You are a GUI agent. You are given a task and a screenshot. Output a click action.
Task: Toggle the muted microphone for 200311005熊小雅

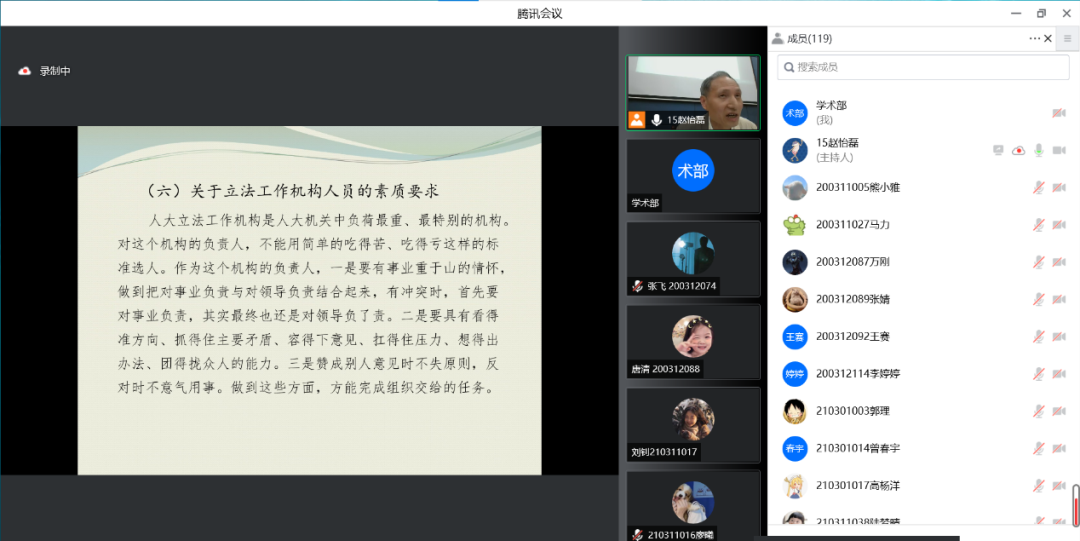point(1039,187)
